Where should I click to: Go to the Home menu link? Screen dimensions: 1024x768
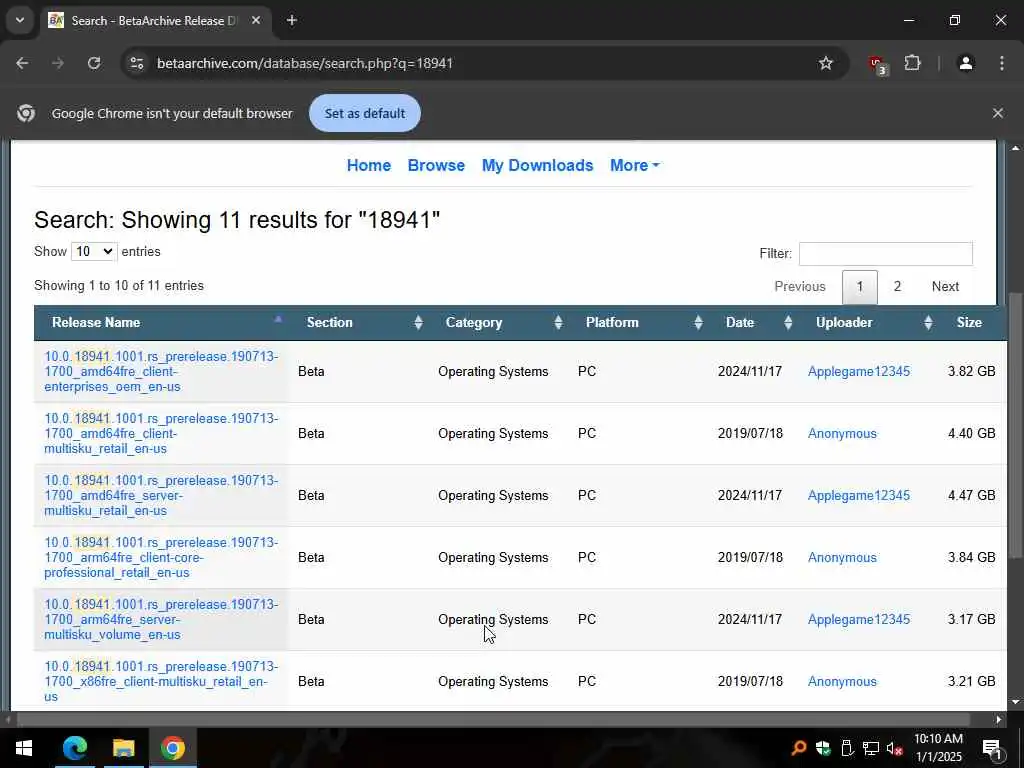click(368, 165)
